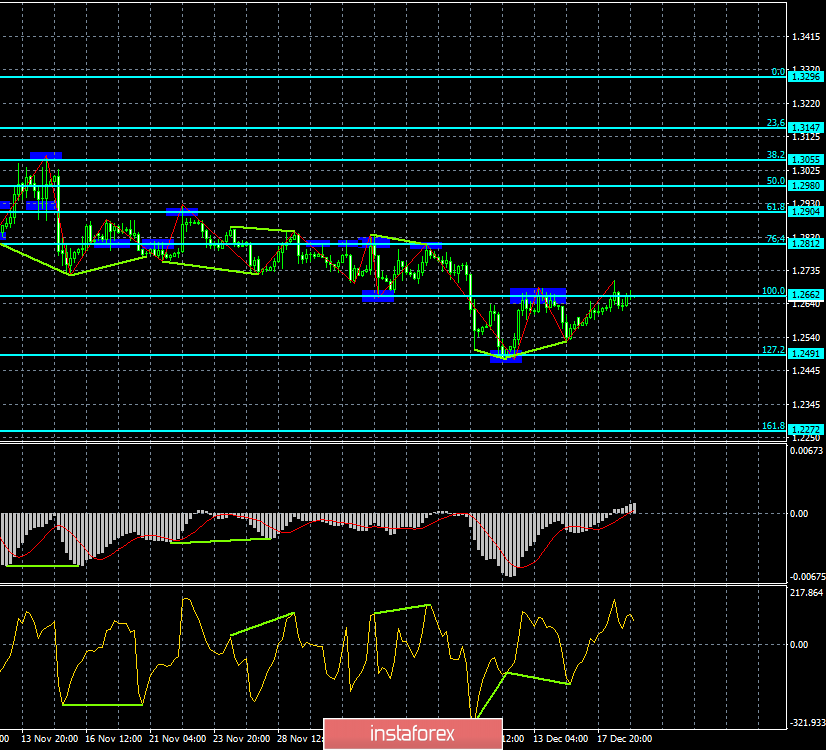Image resolution: width=826 pixels, height=750 pixels.
Task: Click the 1.3025 price axis value
Action: (x=806, y=171)
